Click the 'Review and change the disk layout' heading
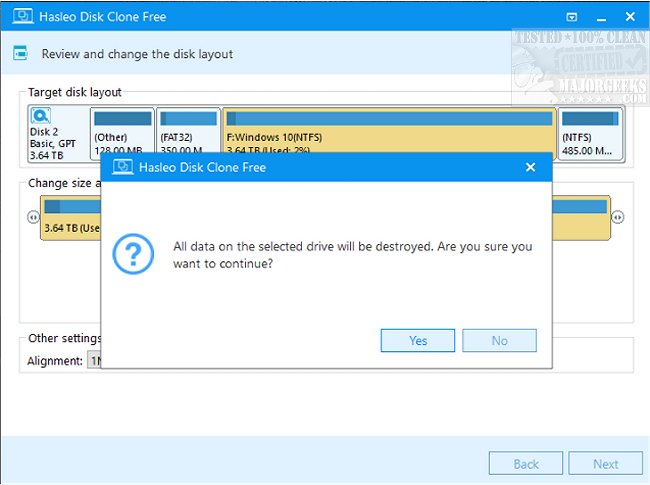 (137, 54)
